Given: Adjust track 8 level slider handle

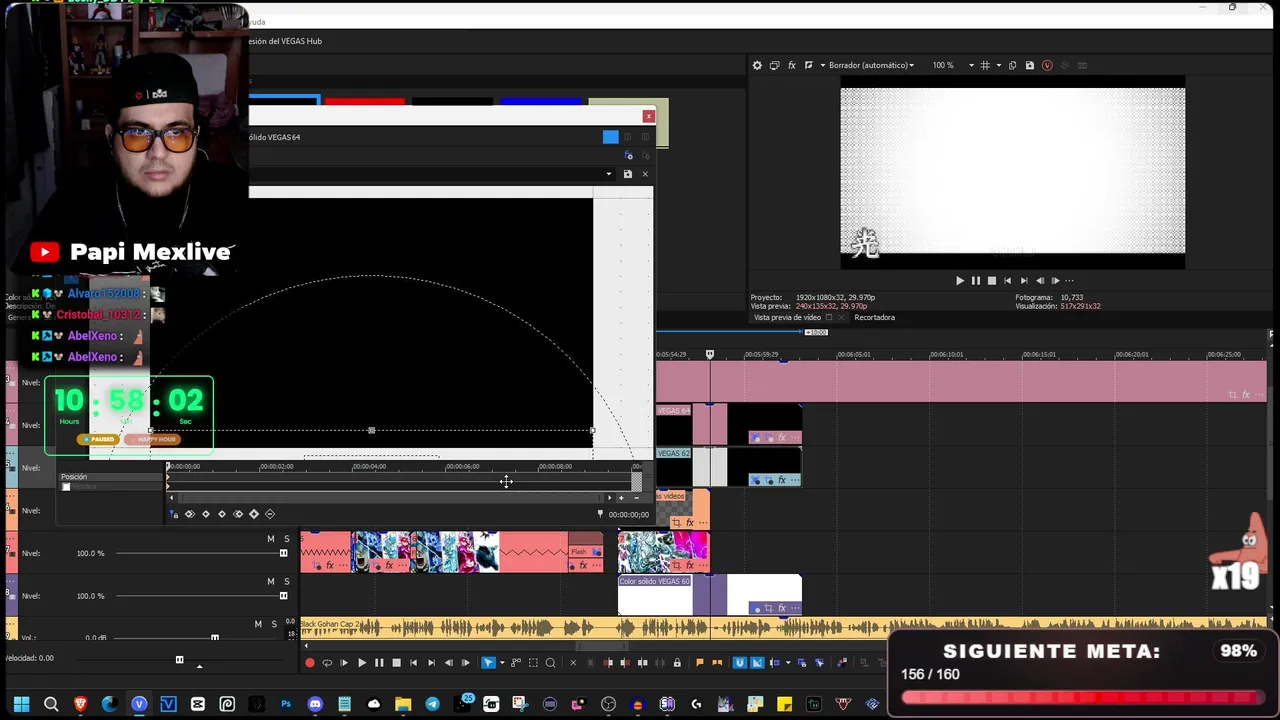Looking at the screenshot, I should pyautogui.click(x=283, y=596).
